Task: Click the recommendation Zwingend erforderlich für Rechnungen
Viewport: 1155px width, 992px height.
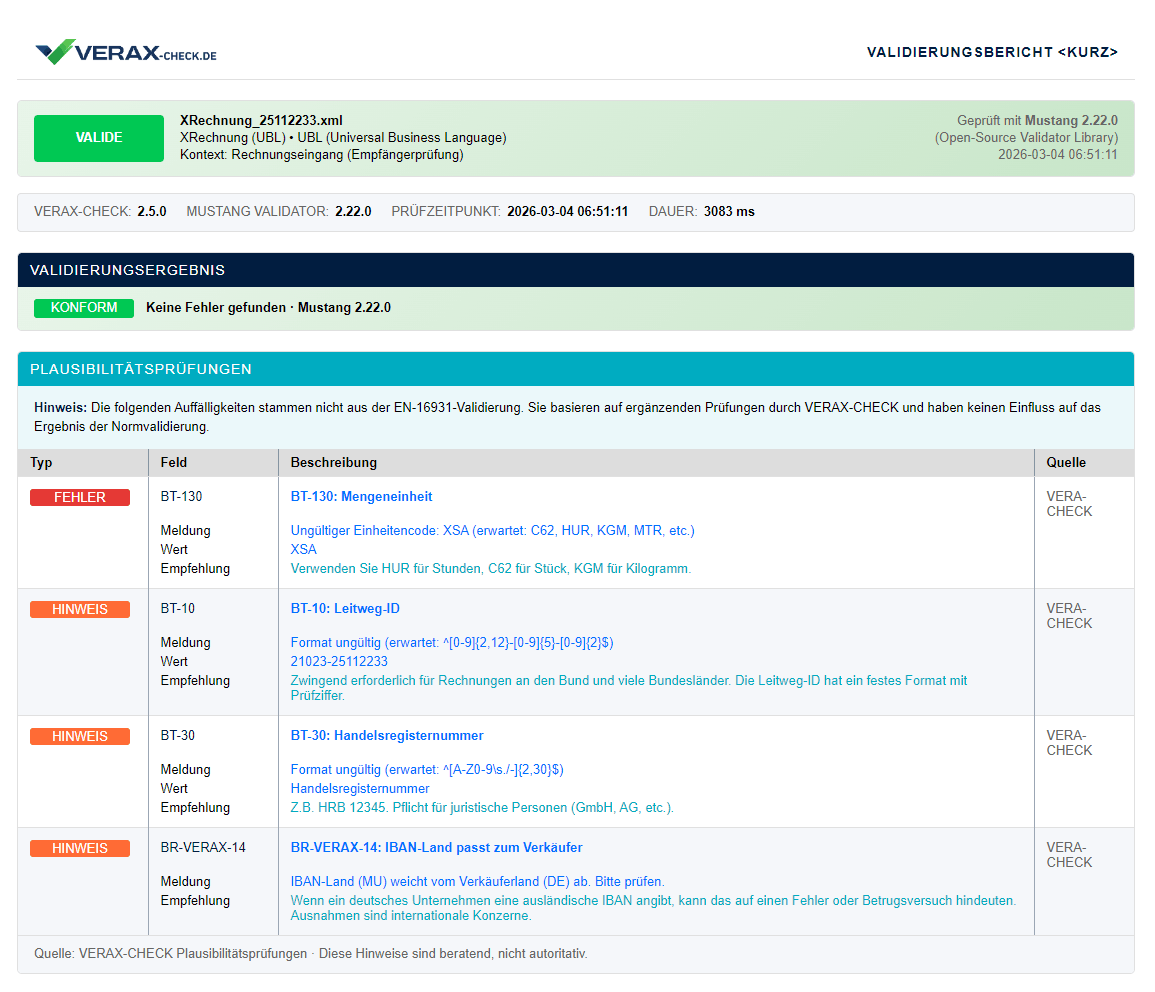Action: click(x=628, y=688)
